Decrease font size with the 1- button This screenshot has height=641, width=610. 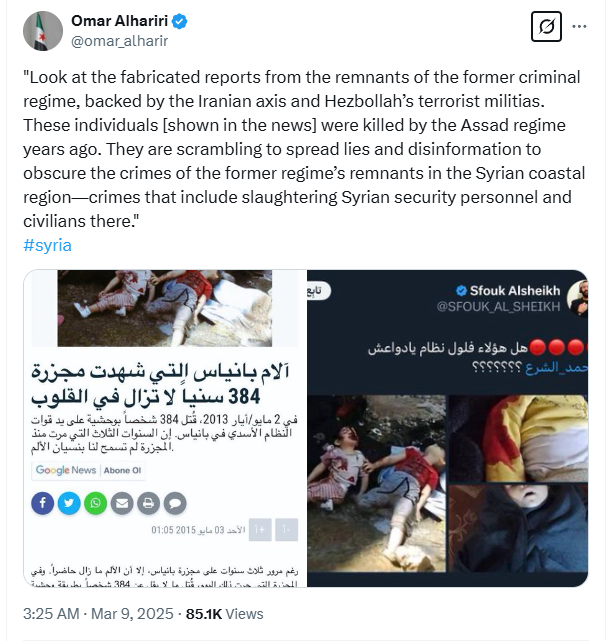pos(287,530)
